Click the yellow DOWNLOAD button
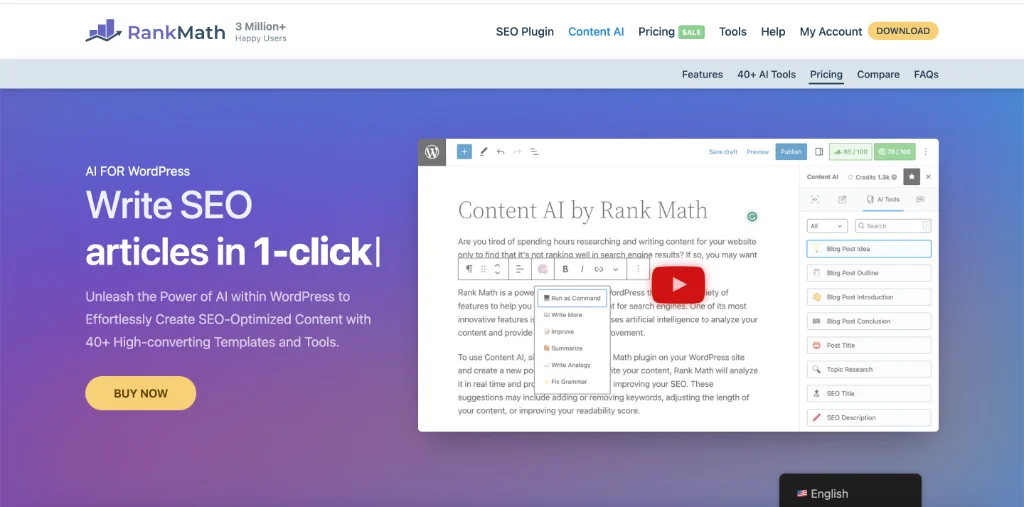This screenshot has width=1024, height=507. [x=903, y=31]
